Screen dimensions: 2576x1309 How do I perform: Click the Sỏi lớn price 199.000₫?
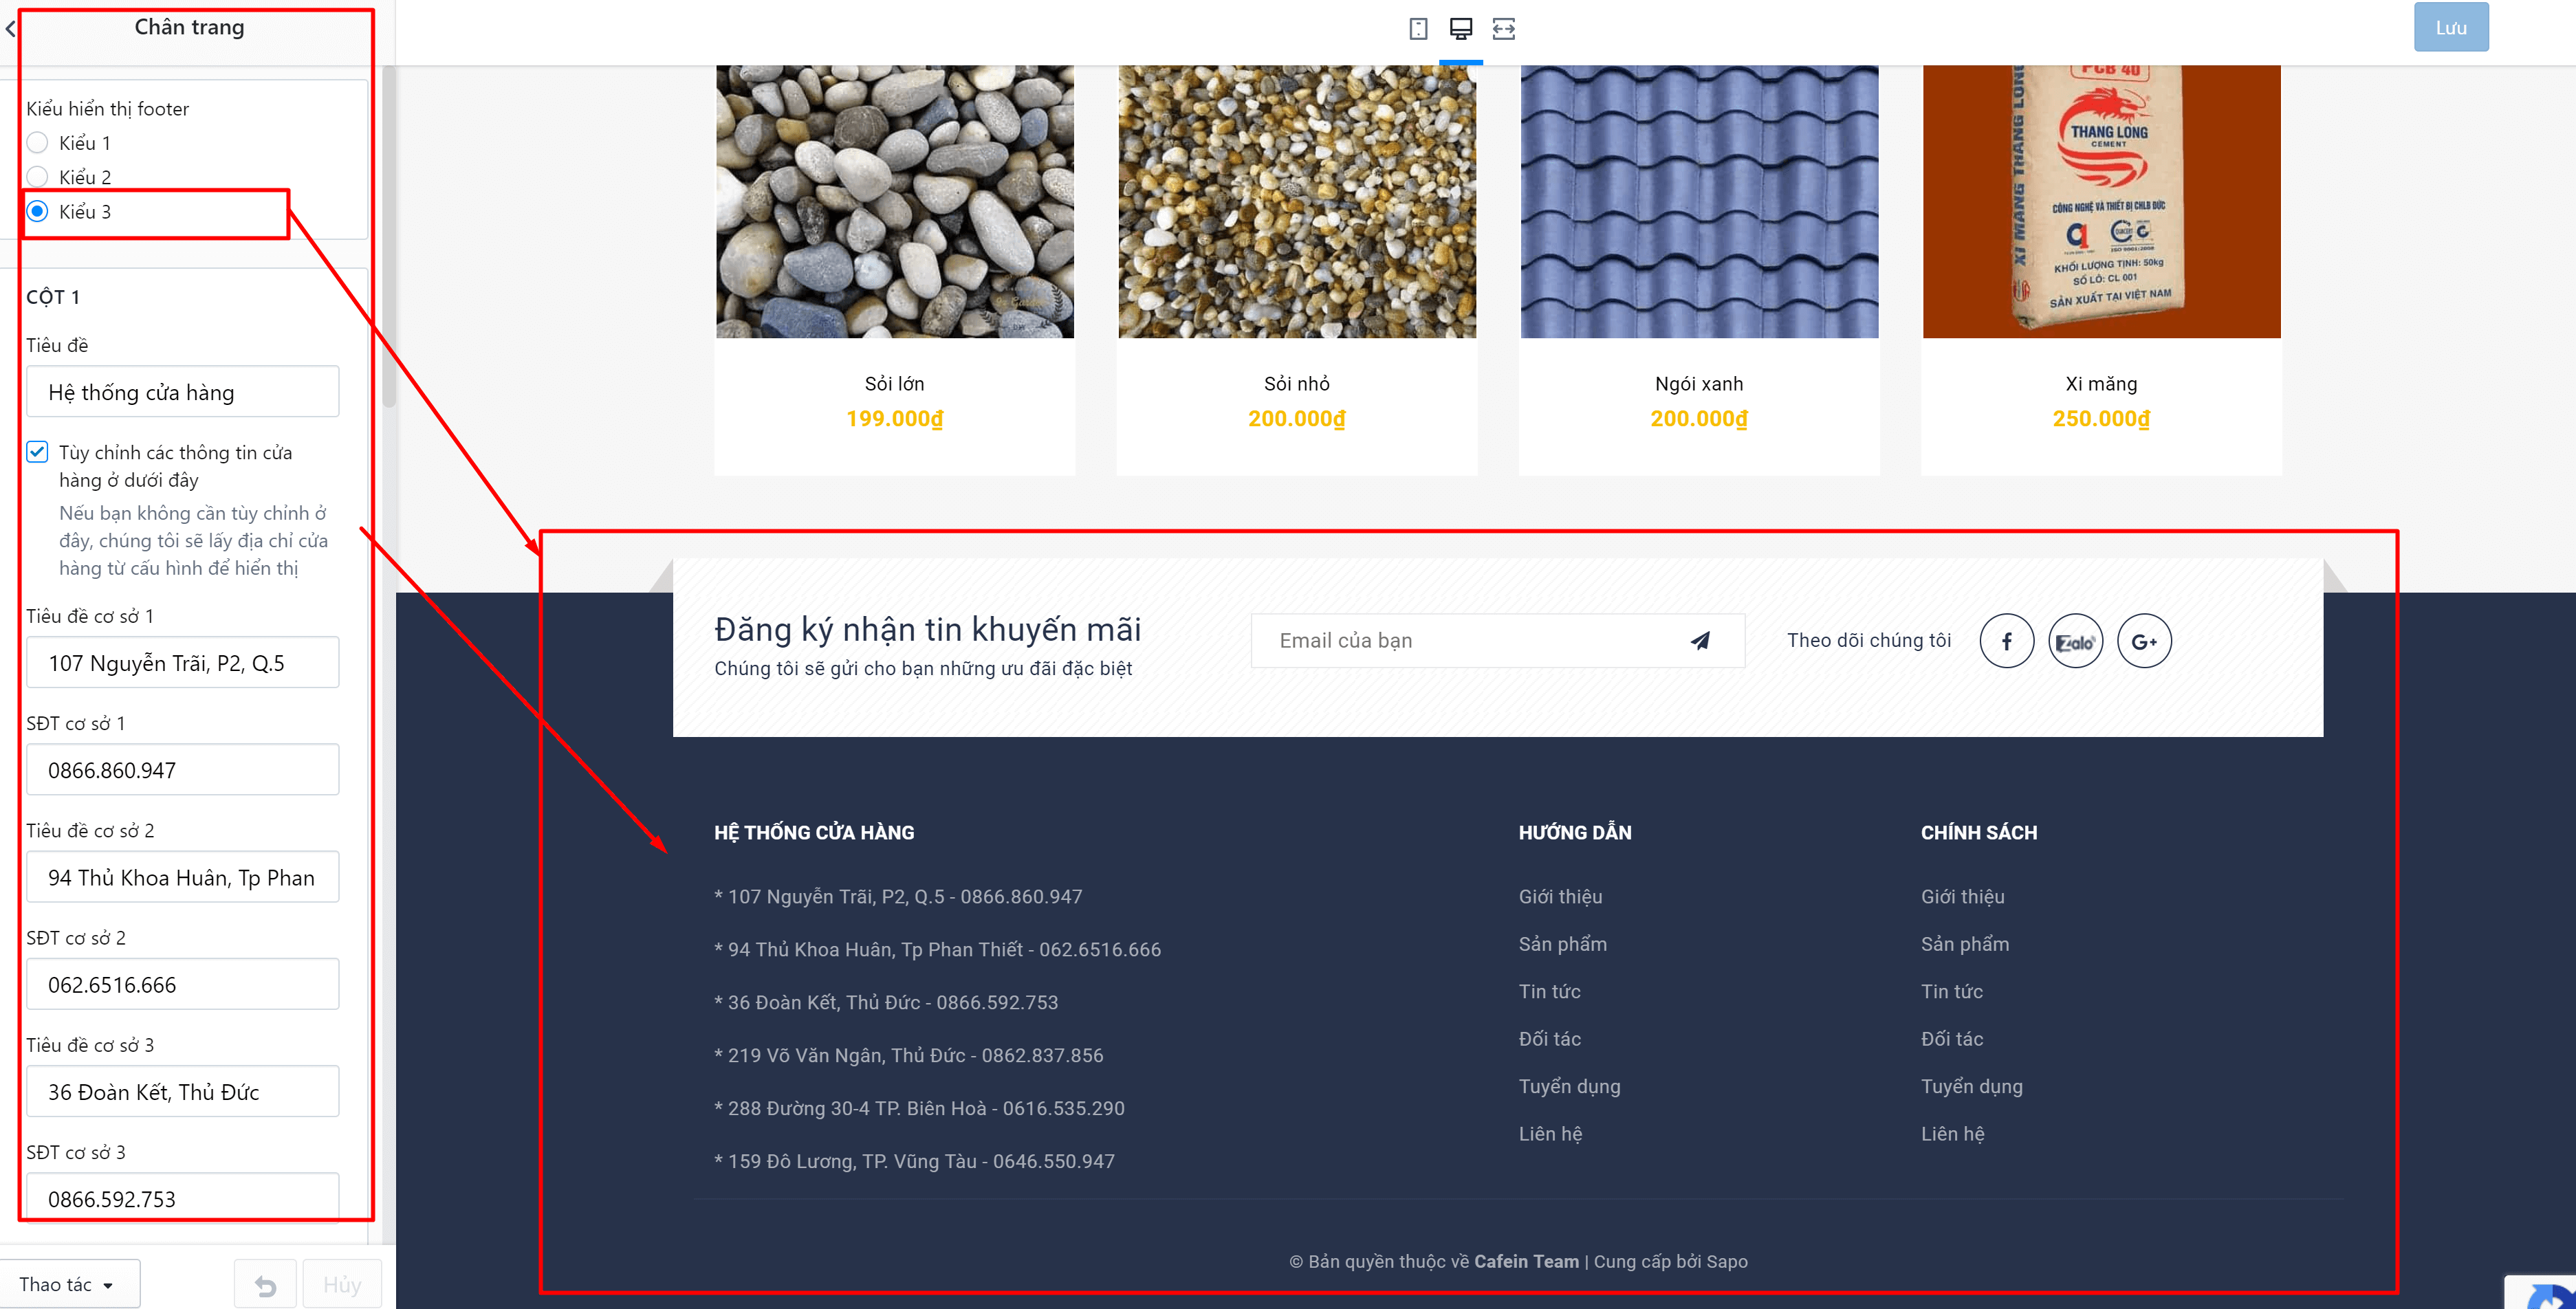coord(895,419)
